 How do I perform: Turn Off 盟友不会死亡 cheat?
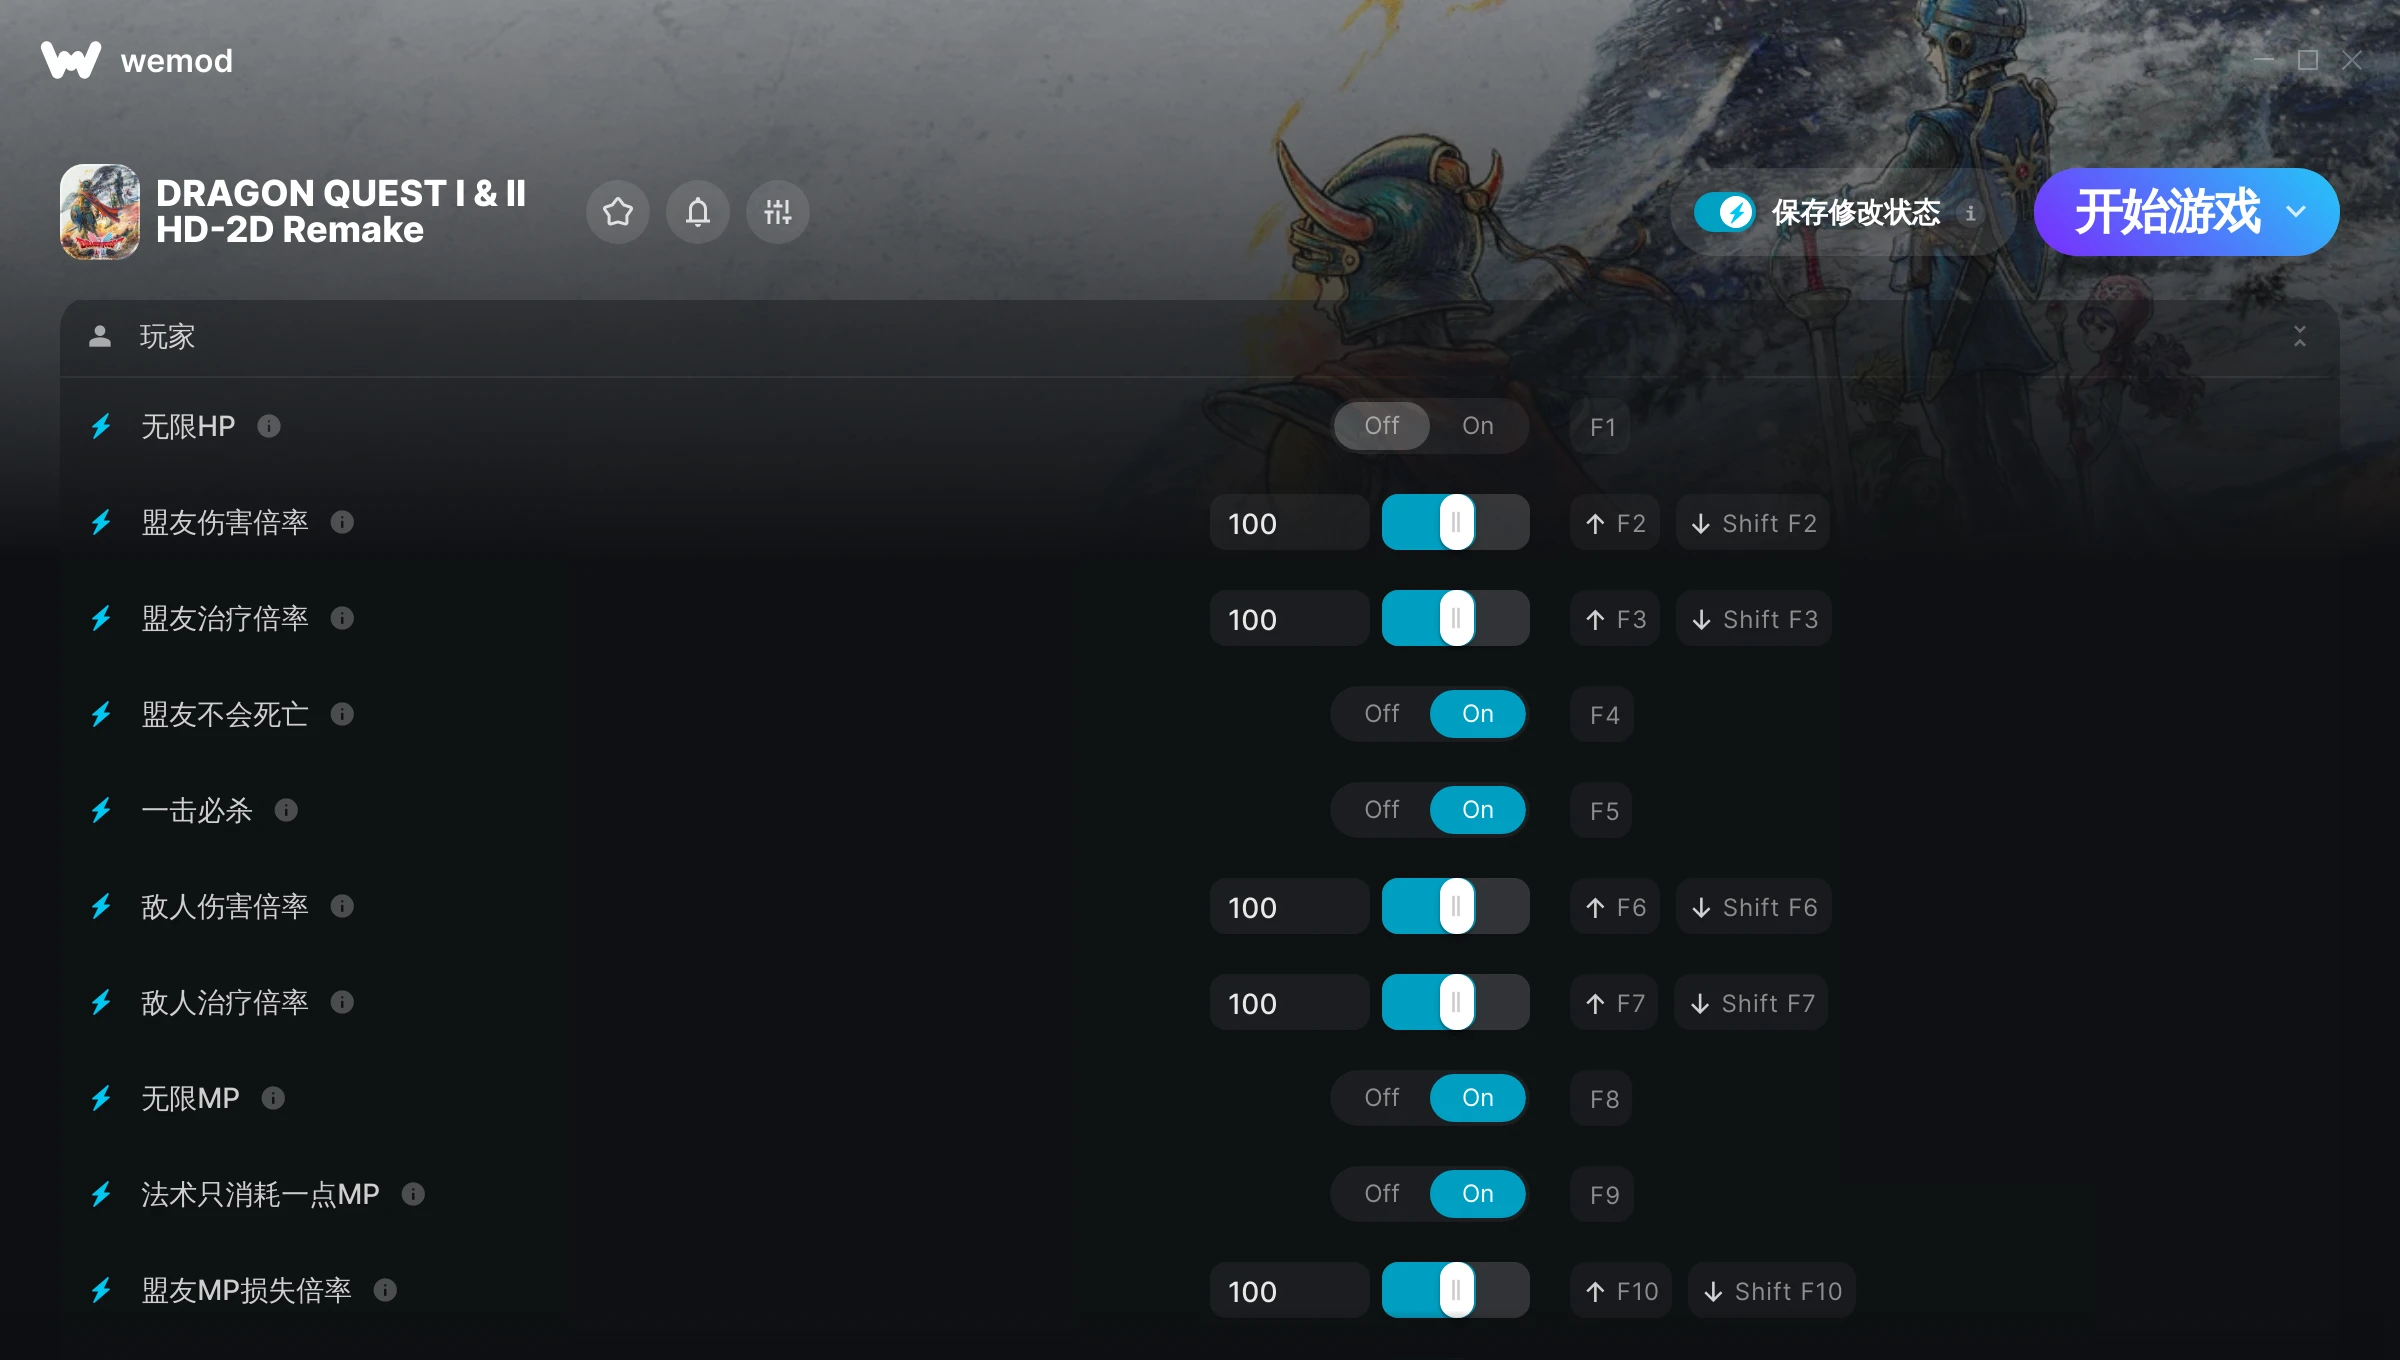click(x=1382, y=714)
